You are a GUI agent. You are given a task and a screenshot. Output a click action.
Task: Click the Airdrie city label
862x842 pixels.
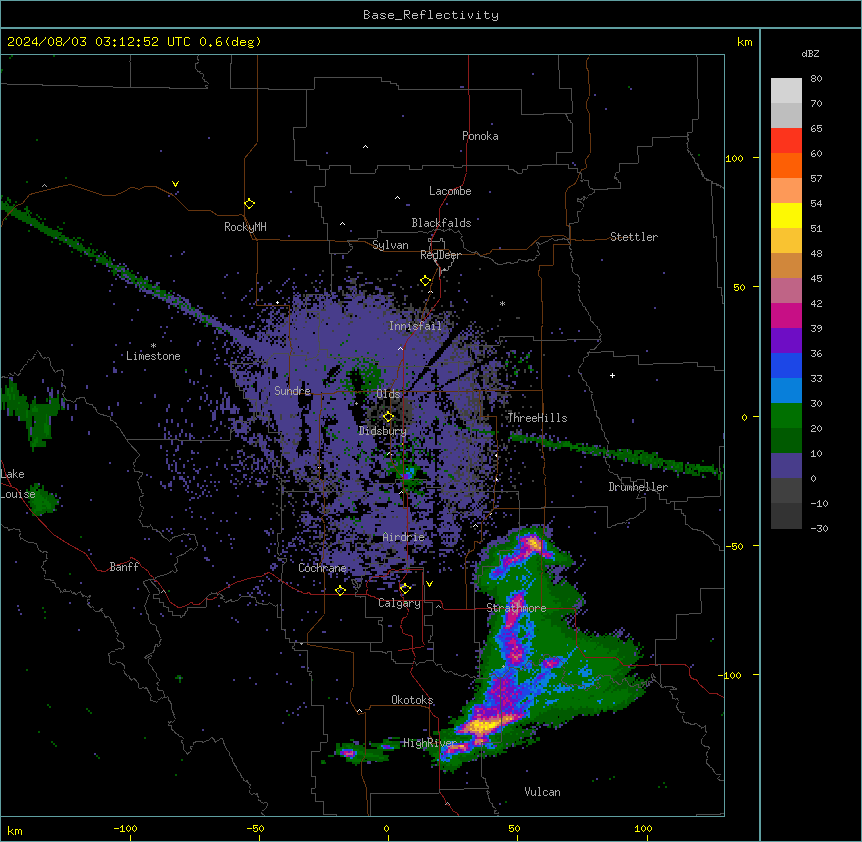(404, 537)
